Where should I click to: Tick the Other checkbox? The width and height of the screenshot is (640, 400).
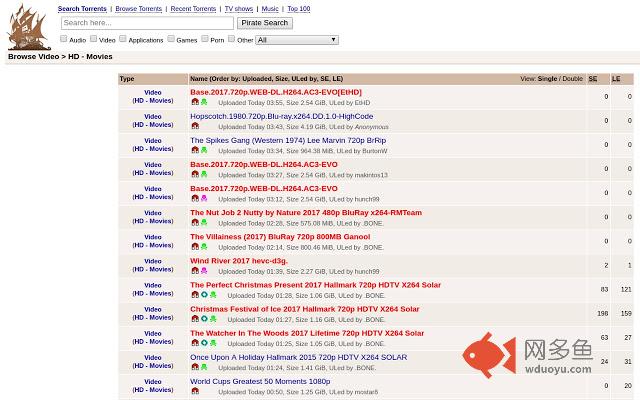[x=231, y=39]
